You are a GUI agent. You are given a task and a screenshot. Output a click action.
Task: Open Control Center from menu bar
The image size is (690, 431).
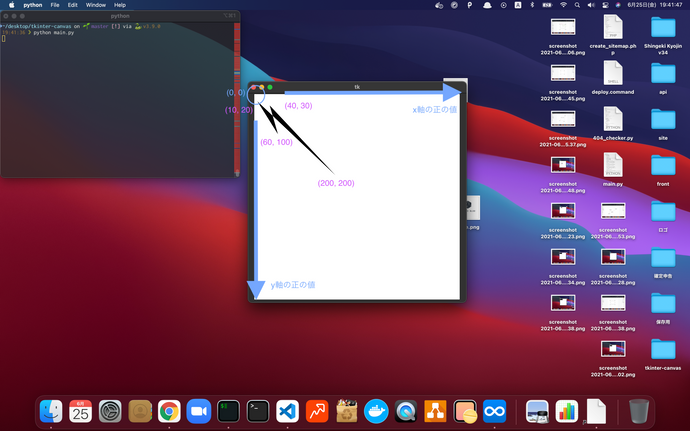[x=605, y=5]
